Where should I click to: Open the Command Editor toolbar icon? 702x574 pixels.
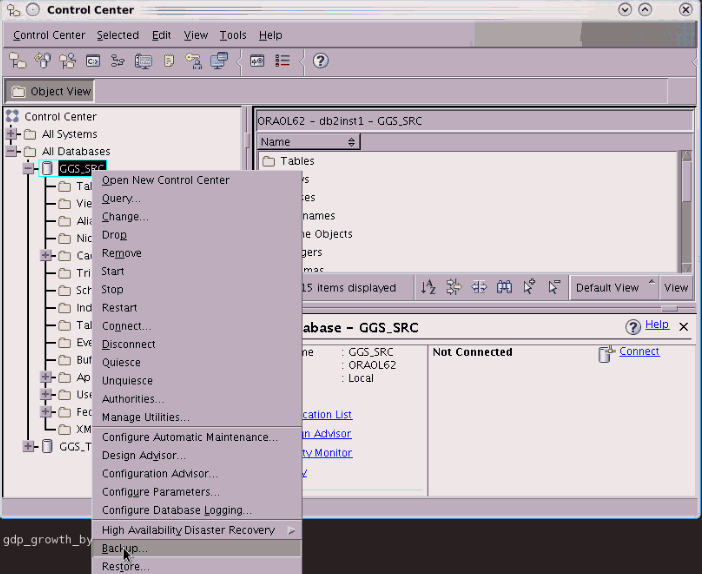[x=93, y=61]
